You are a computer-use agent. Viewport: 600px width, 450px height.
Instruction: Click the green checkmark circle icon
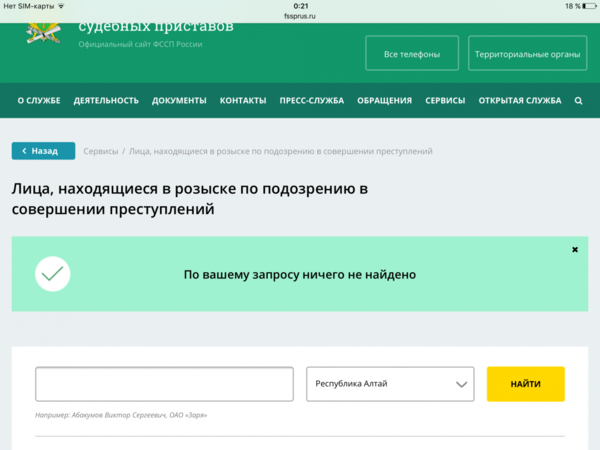[52, 274]
